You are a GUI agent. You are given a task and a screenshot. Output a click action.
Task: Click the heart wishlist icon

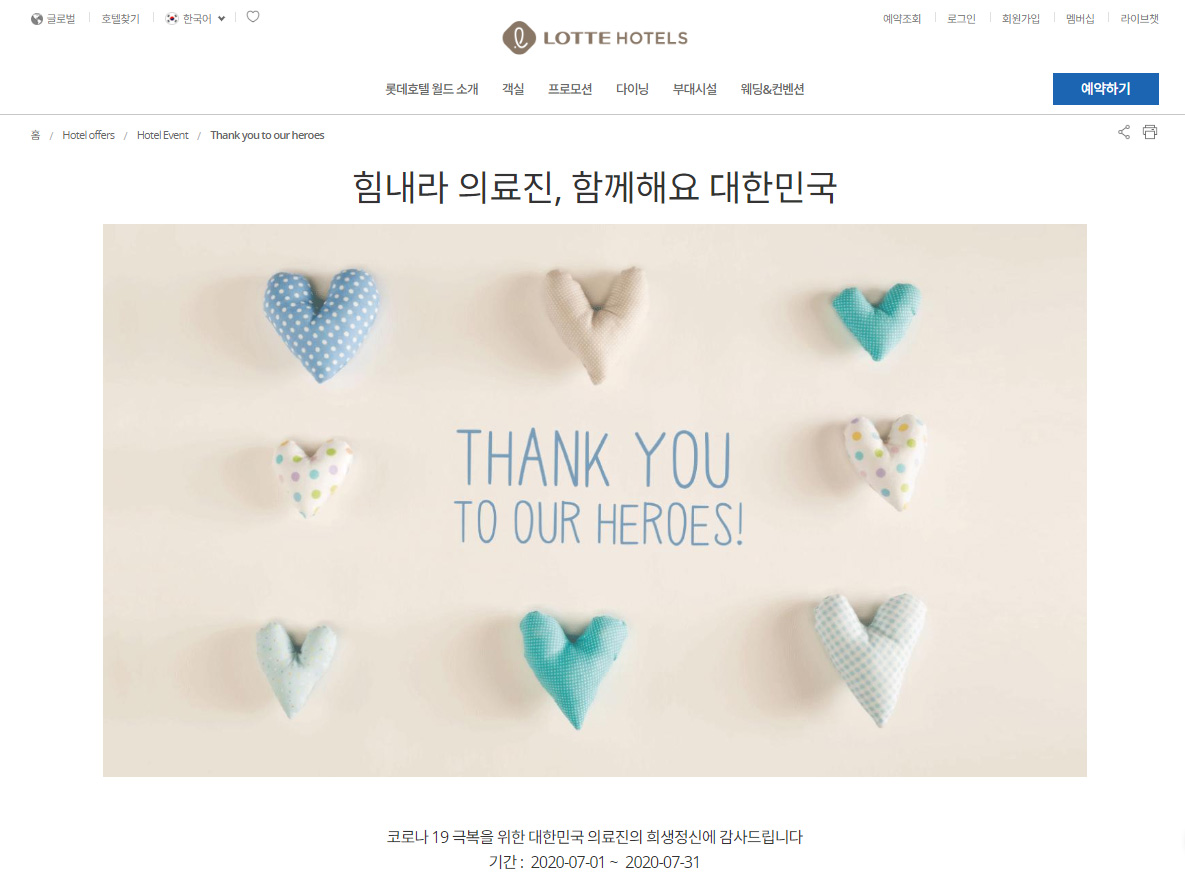click(253, 17)
